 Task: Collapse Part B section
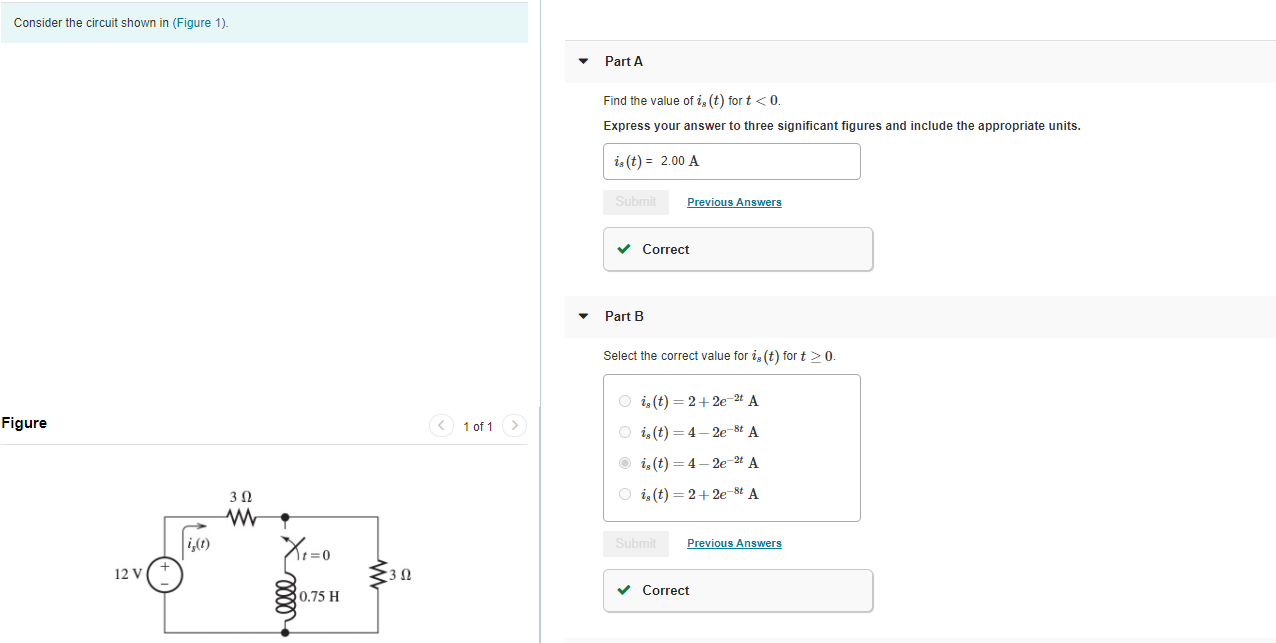(x=583, y=315)
